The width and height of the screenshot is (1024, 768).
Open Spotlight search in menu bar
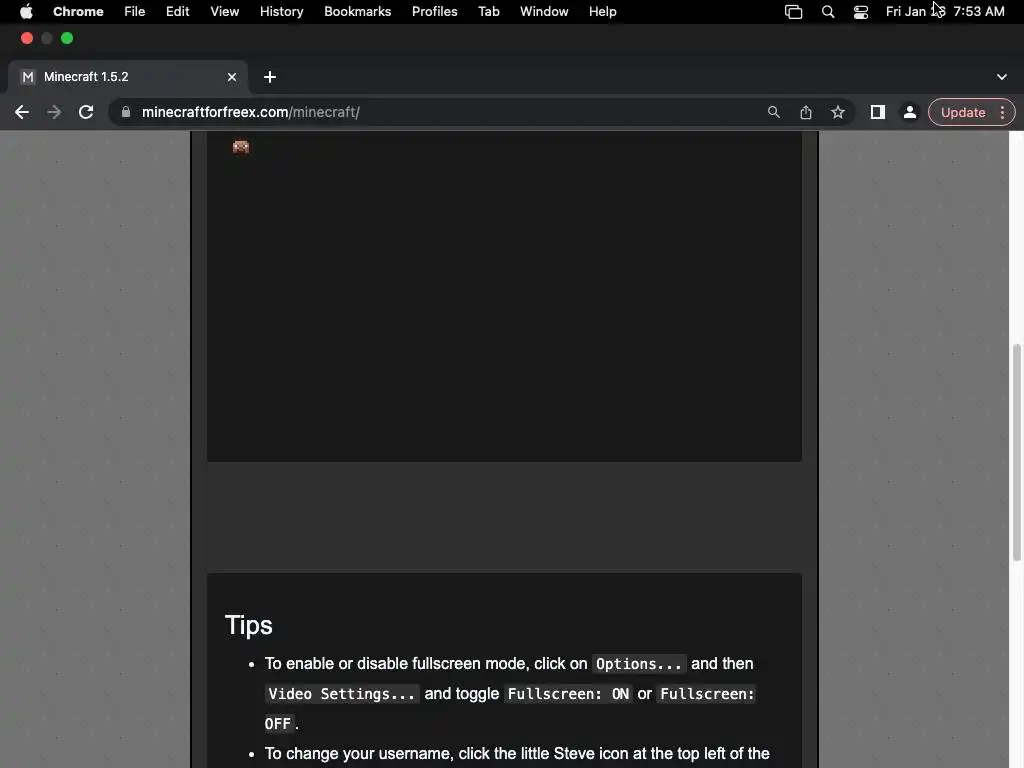pos(828,12)
